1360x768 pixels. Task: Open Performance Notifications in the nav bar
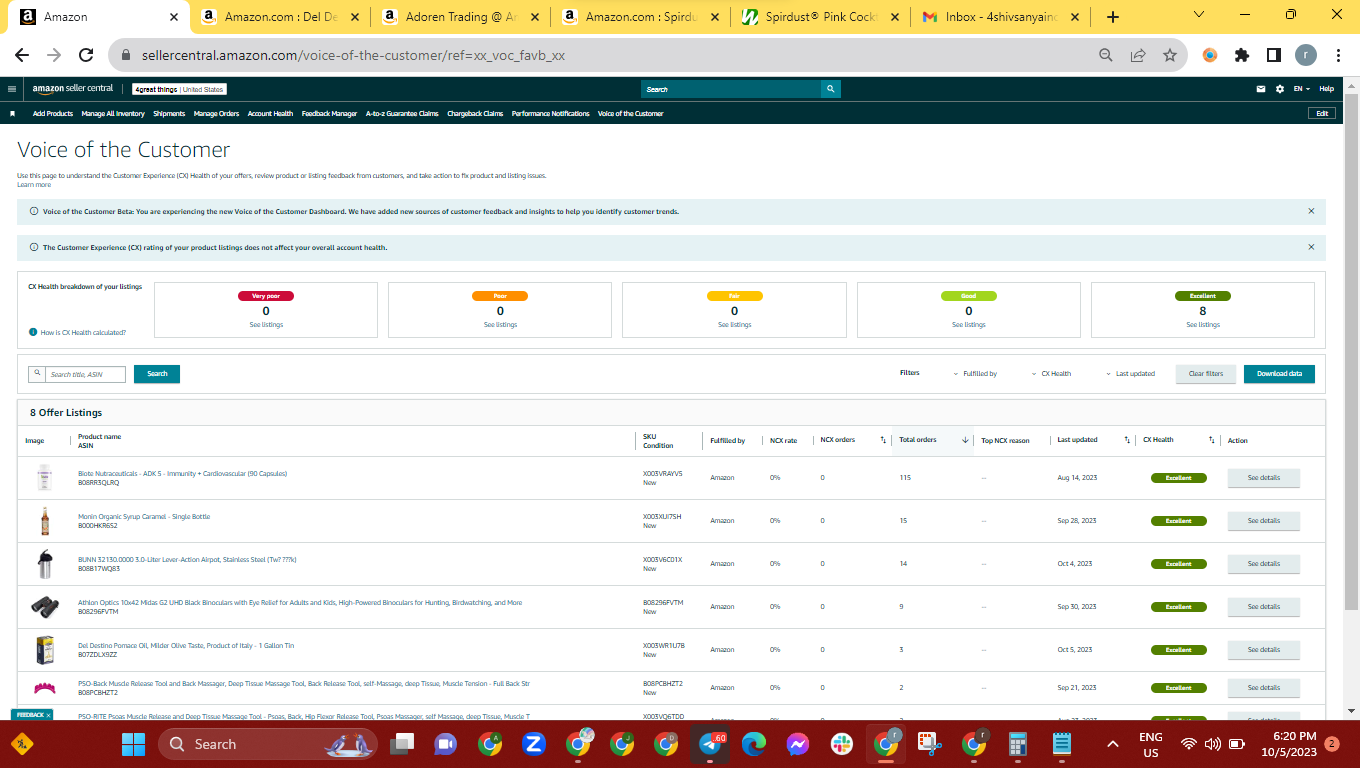click(550, 114)
